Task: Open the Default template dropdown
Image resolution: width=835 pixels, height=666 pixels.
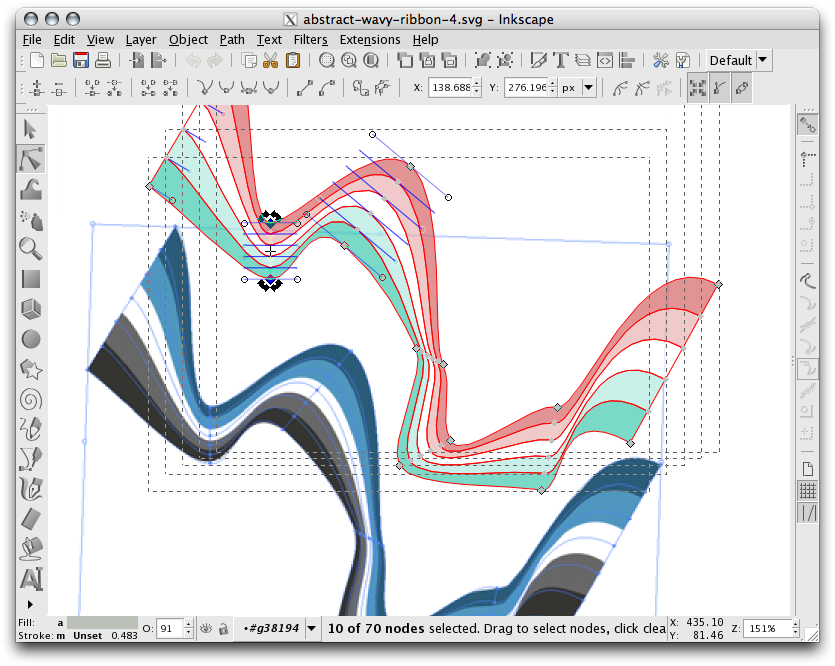Action: pos(737,60)
